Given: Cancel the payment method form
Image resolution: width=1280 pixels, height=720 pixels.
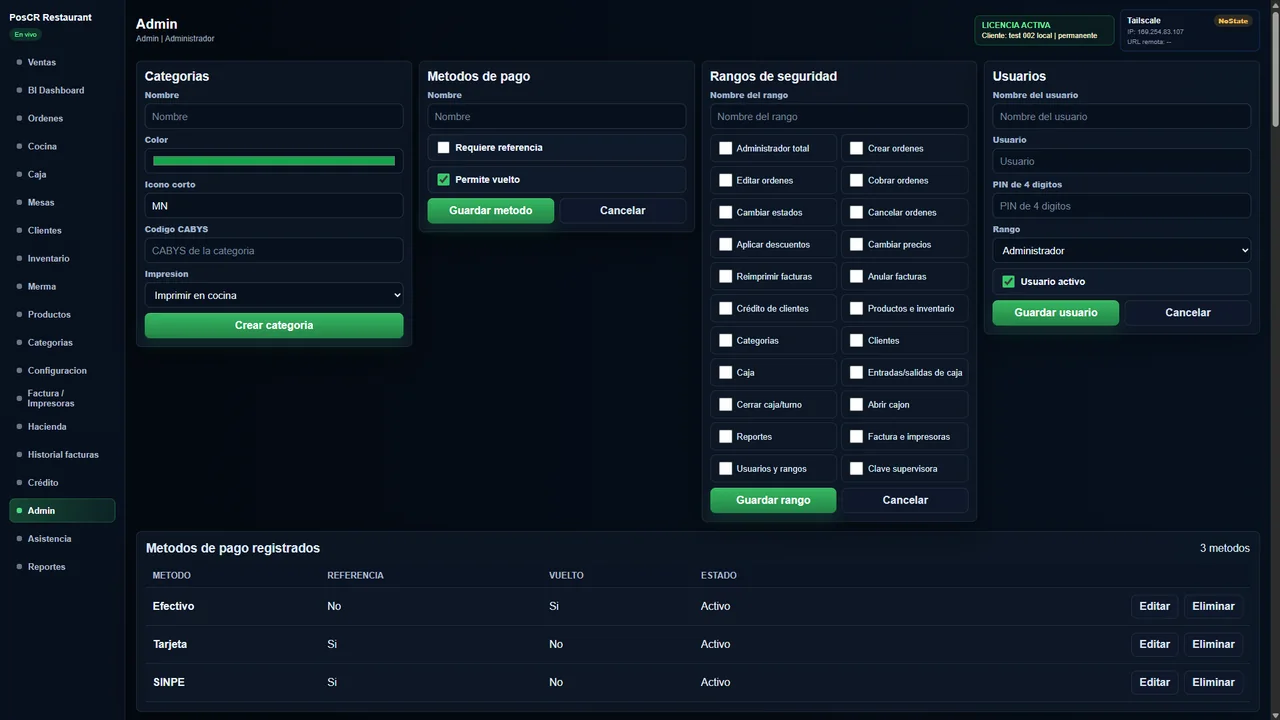Looking at the screenshot, I should [622, 210].
